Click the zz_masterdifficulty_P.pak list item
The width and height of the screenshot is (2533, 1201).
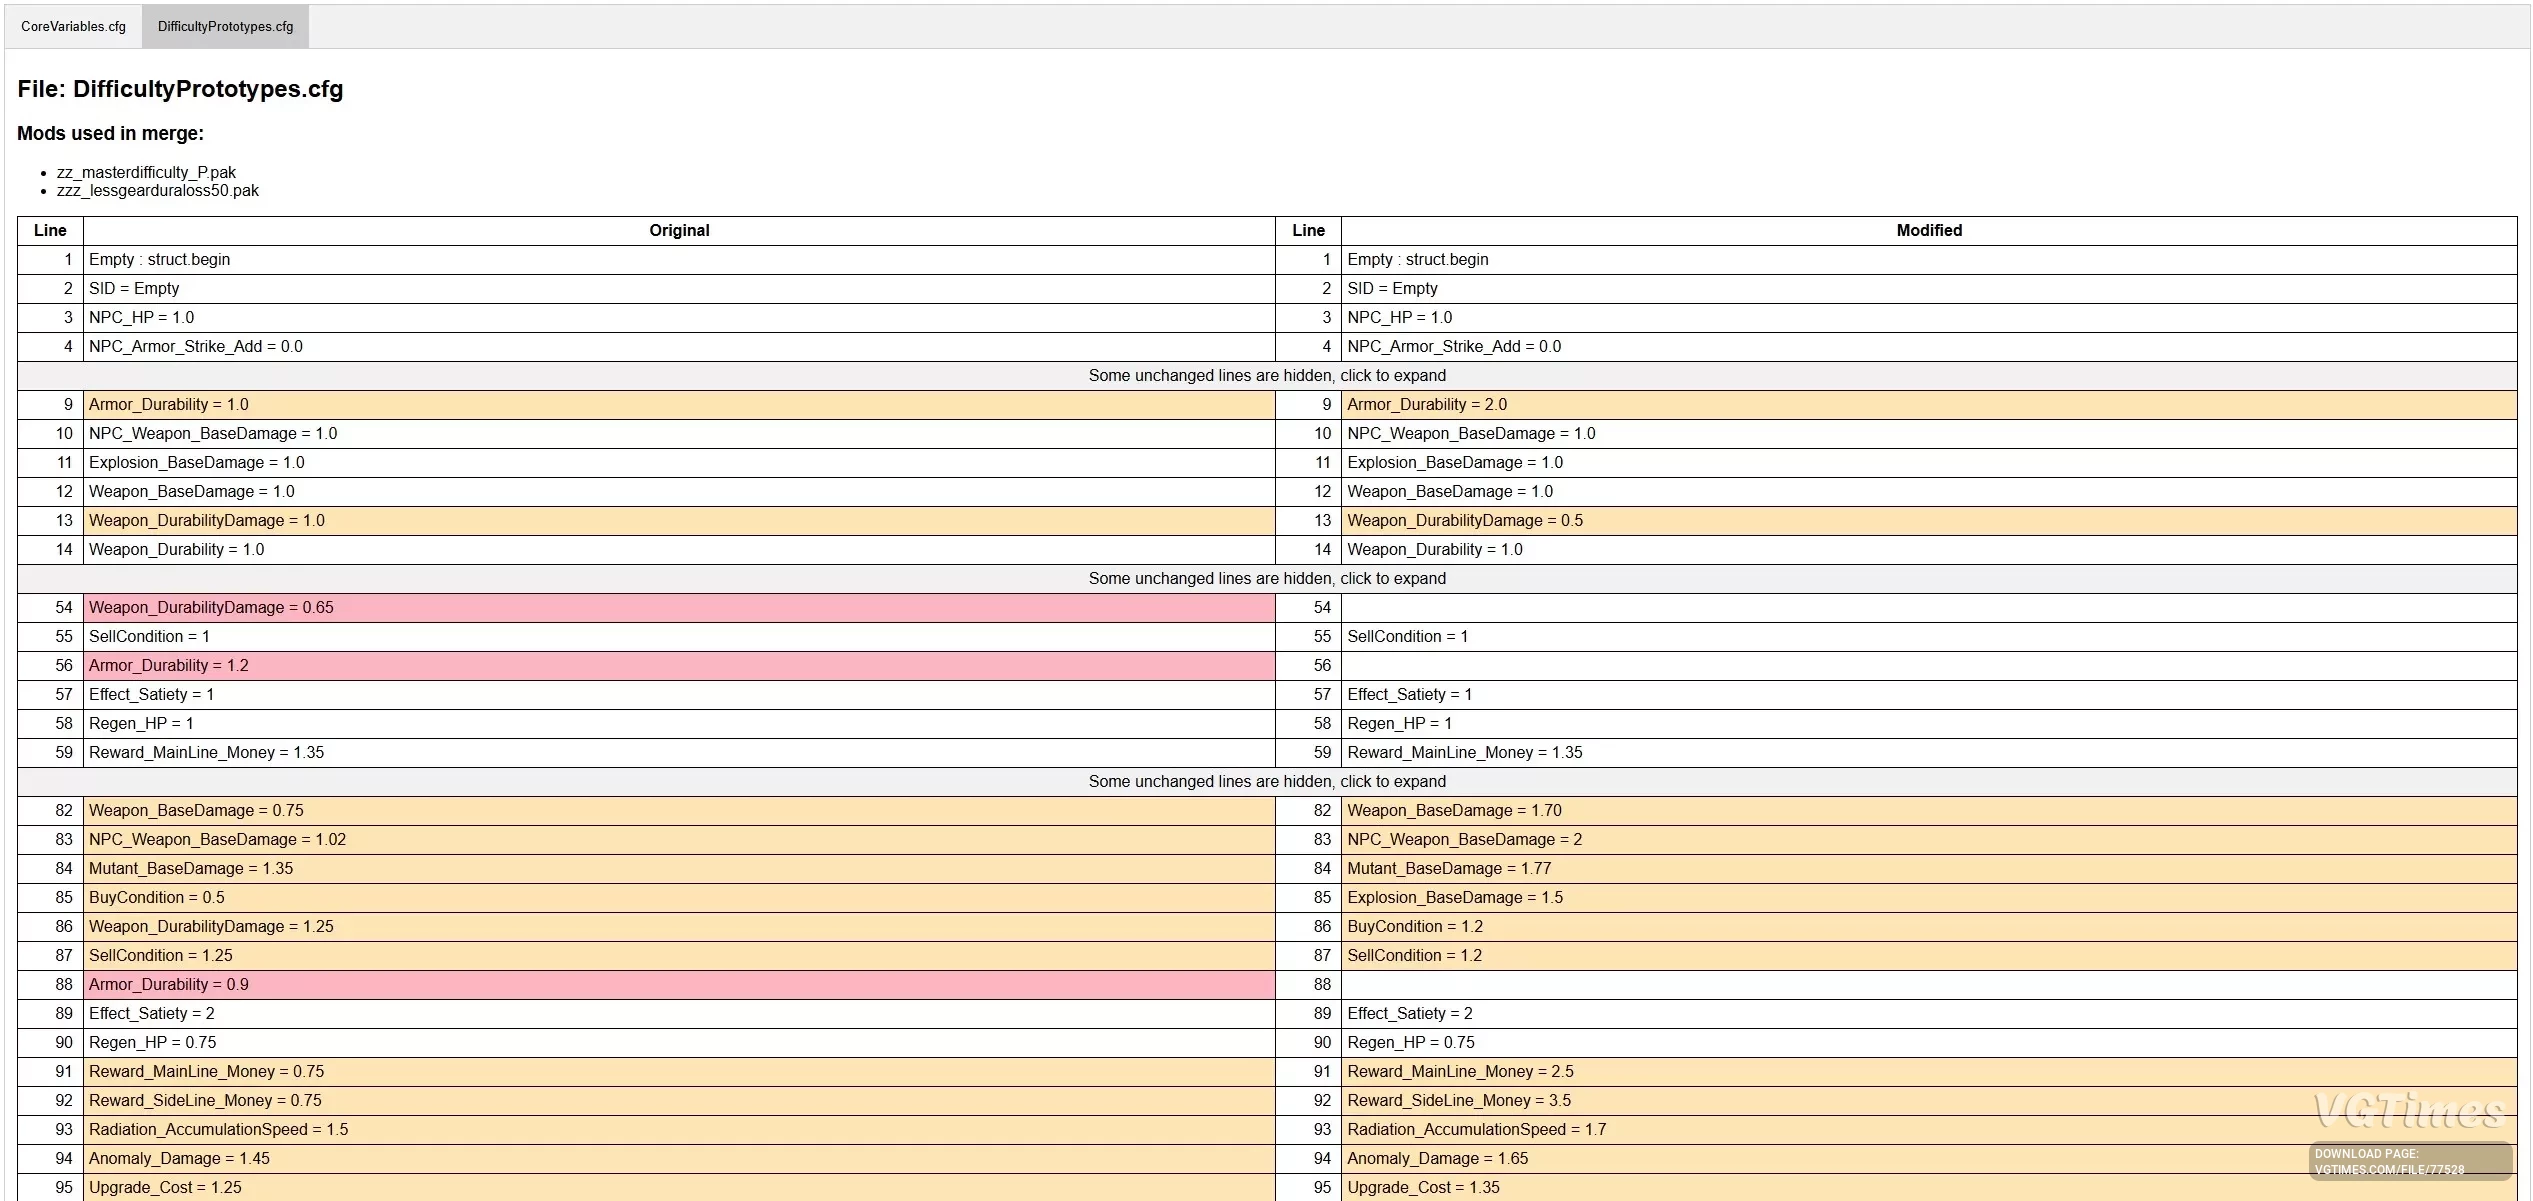tap(146, 173)
